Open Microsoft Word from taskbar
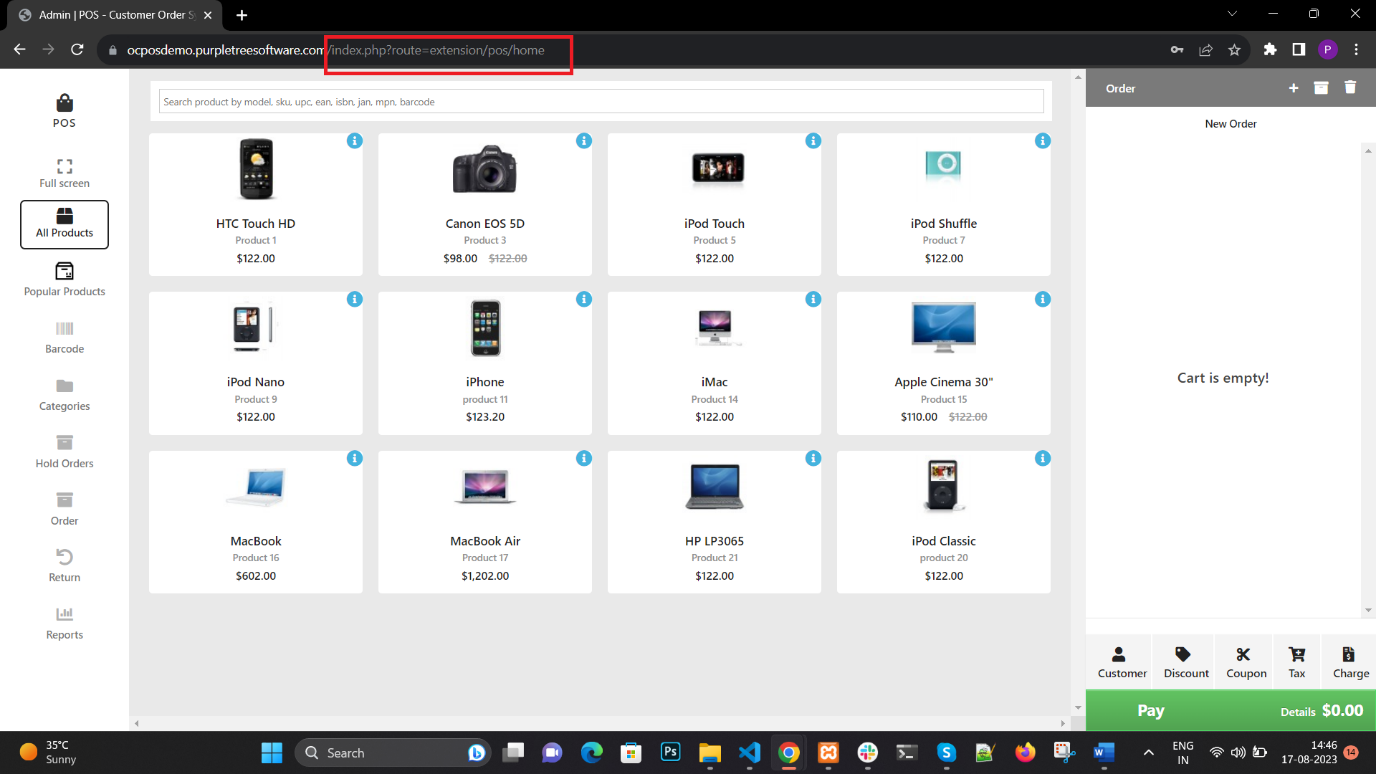 click(x=1103, y=752)
